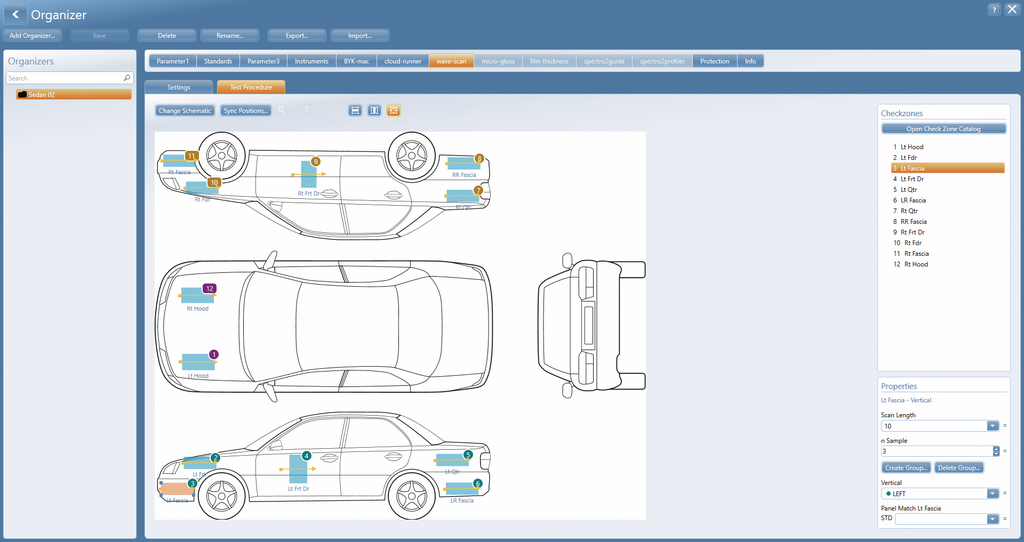Select Rt Qtr in the Checkzones list
1024x542 pixels.
coord(909,211)
